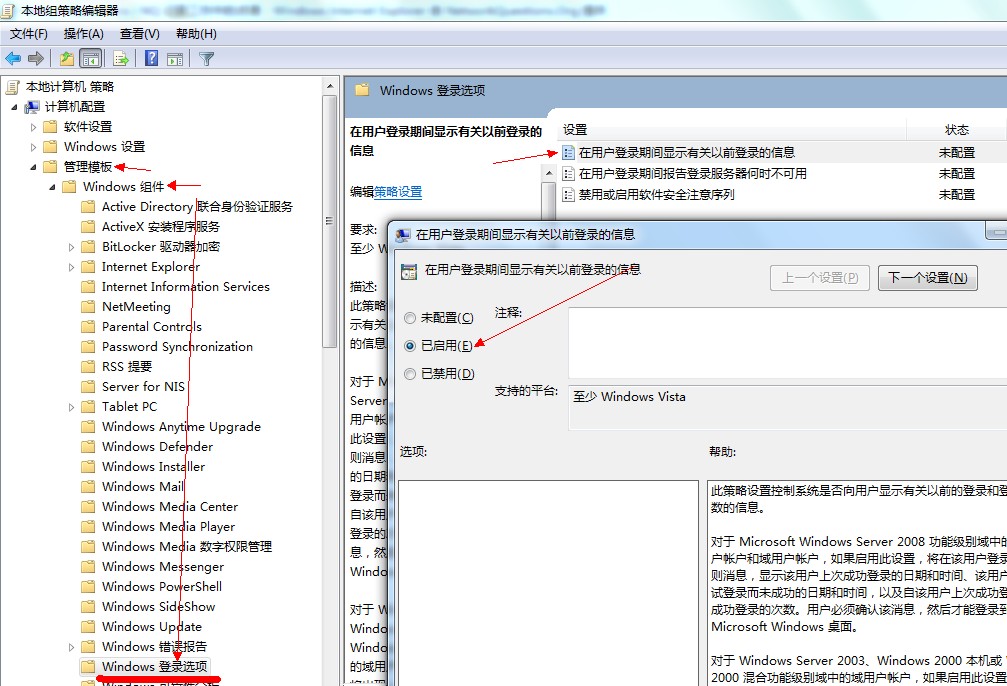The image size is (1007, 686).
Task: Click the policy icon beside 在用户登录期间显示有关以前登录的信息 in list
Action: click(x=568, y=152)
